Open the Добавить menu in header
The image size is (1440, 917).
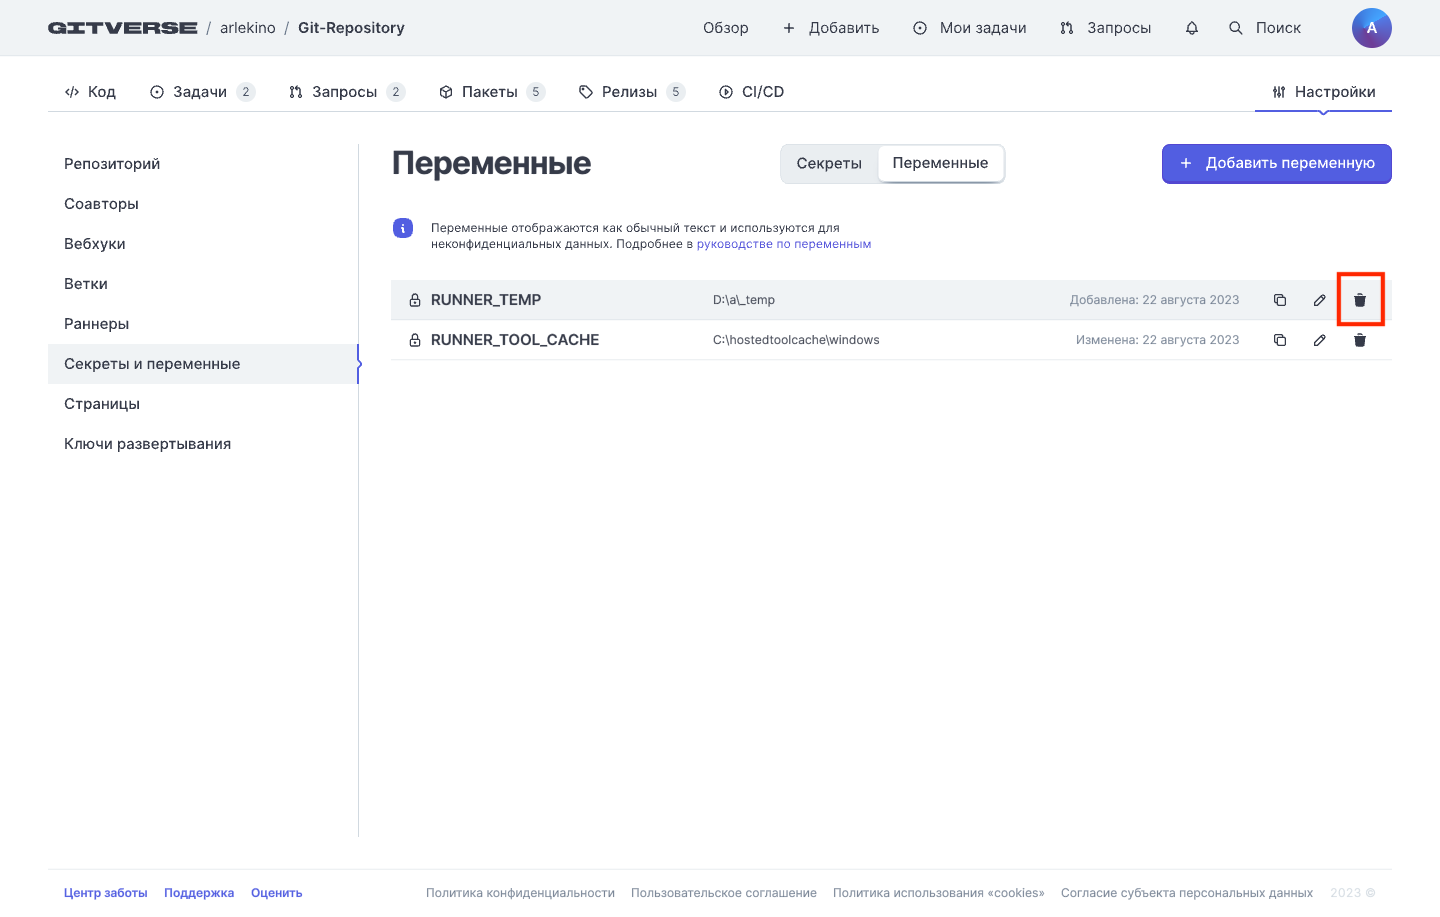[831, 28]
